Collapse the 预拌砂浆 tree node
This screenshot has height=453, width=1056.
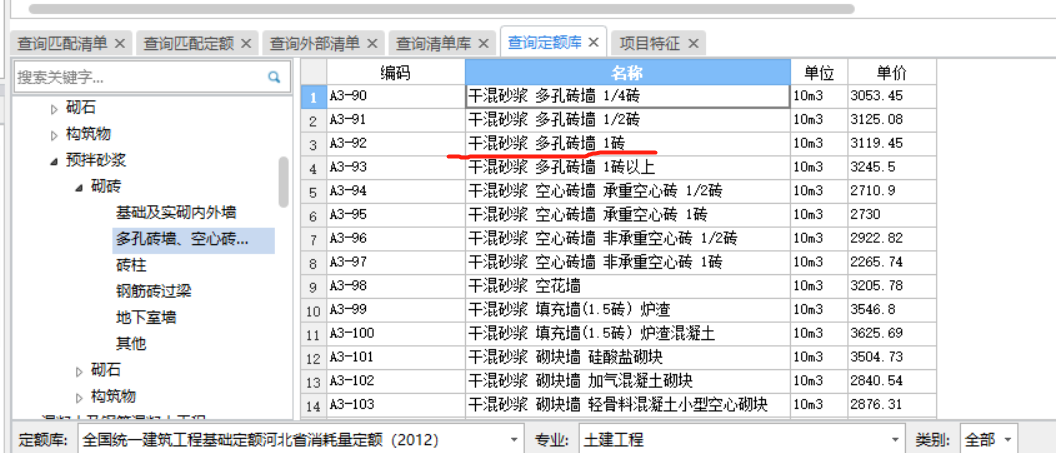tap(54, 160)
